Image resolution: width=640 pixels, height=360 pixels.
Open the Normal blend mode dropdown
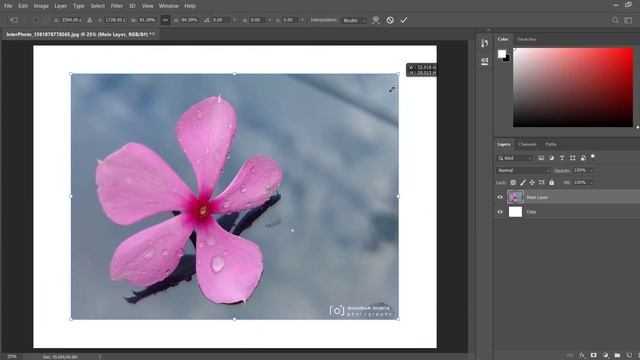click(523, 170)
